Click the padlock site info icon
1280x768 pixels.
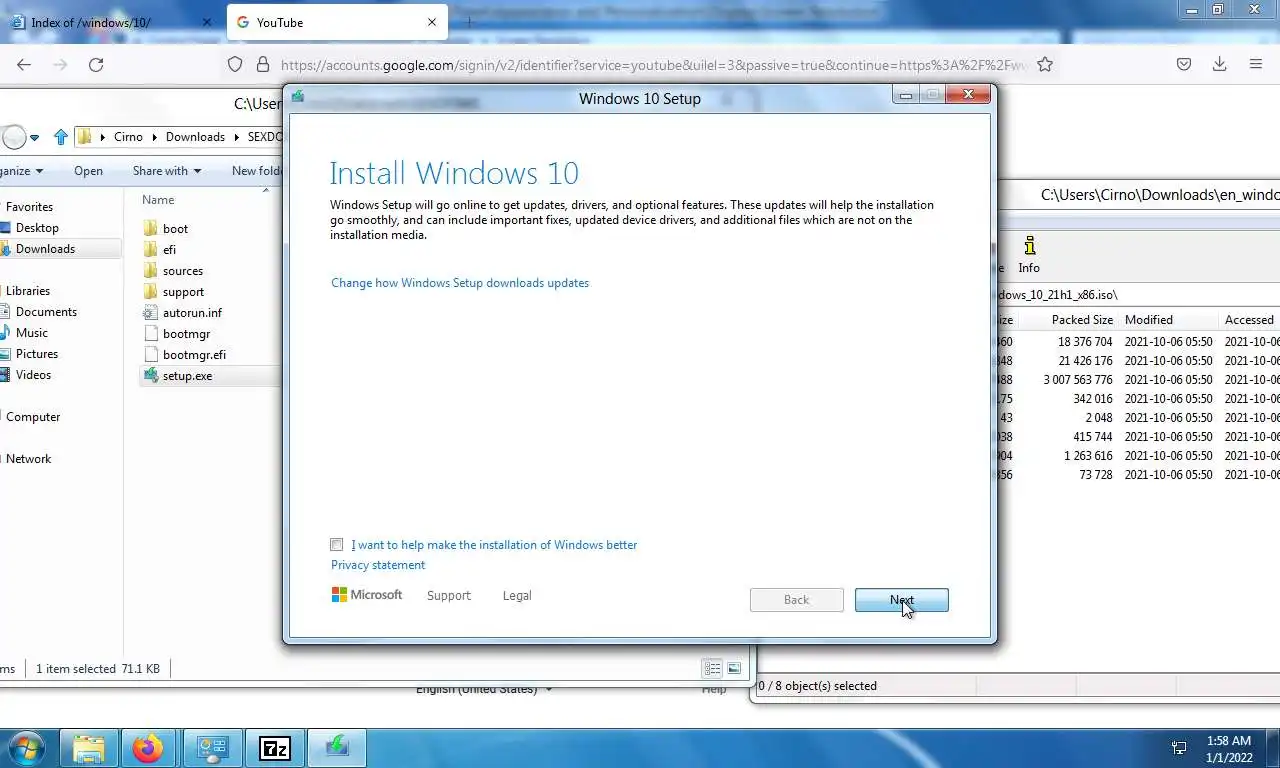(x=263, y=64)
